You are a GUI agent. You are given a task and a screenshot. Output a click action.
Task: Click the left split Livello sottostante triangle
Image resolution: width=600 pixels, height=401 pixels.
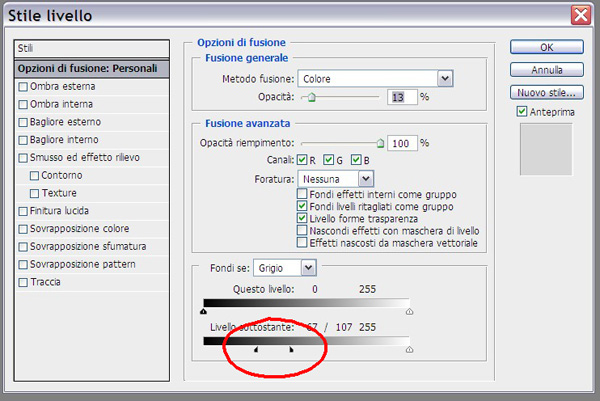256,350
